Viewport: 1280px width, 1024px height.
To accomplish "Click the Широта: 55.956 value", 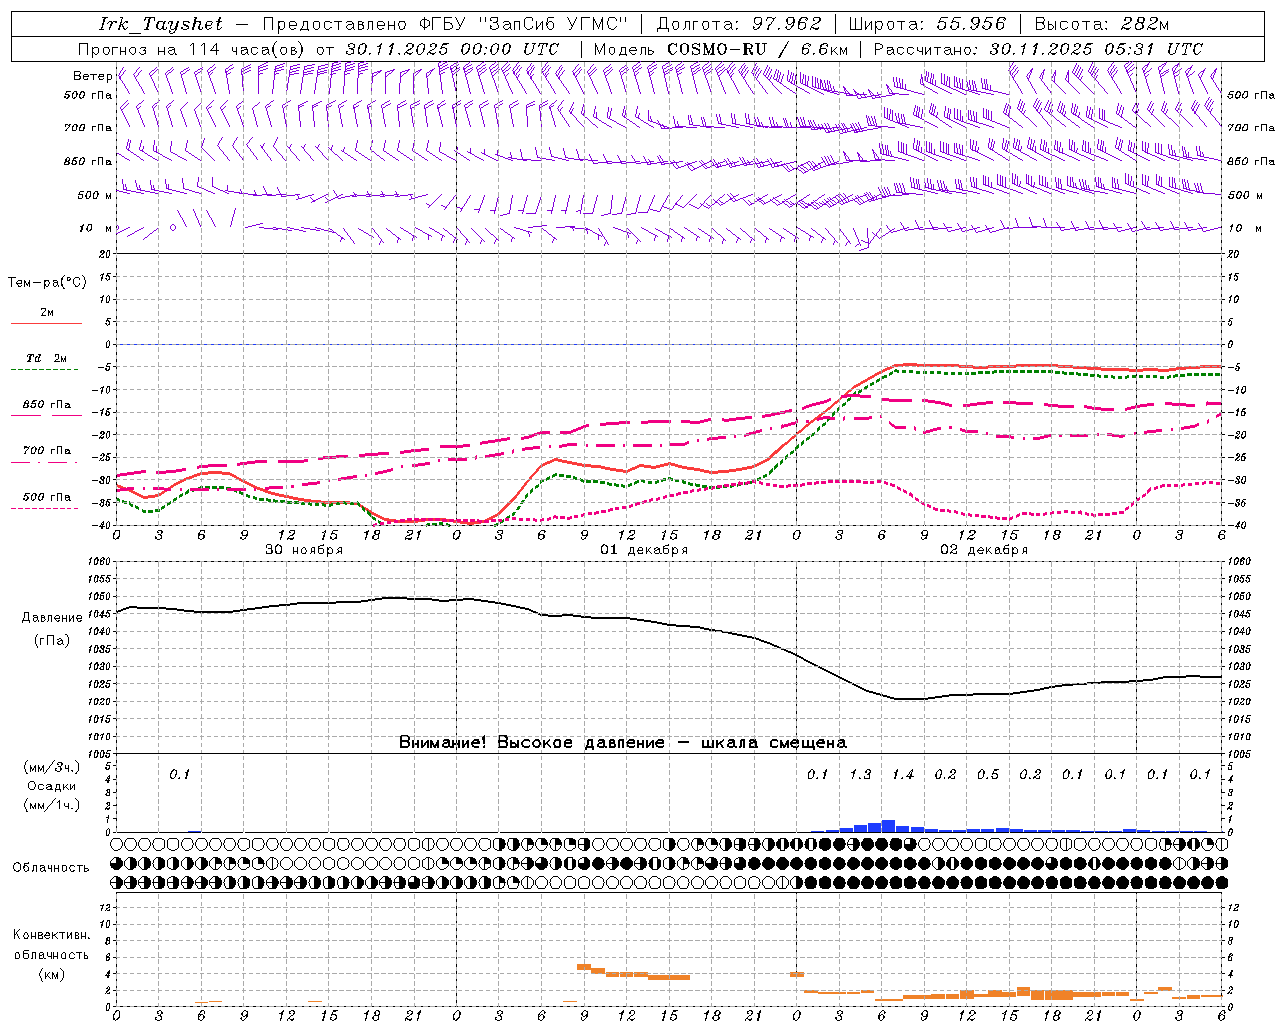I will [927, 24].
